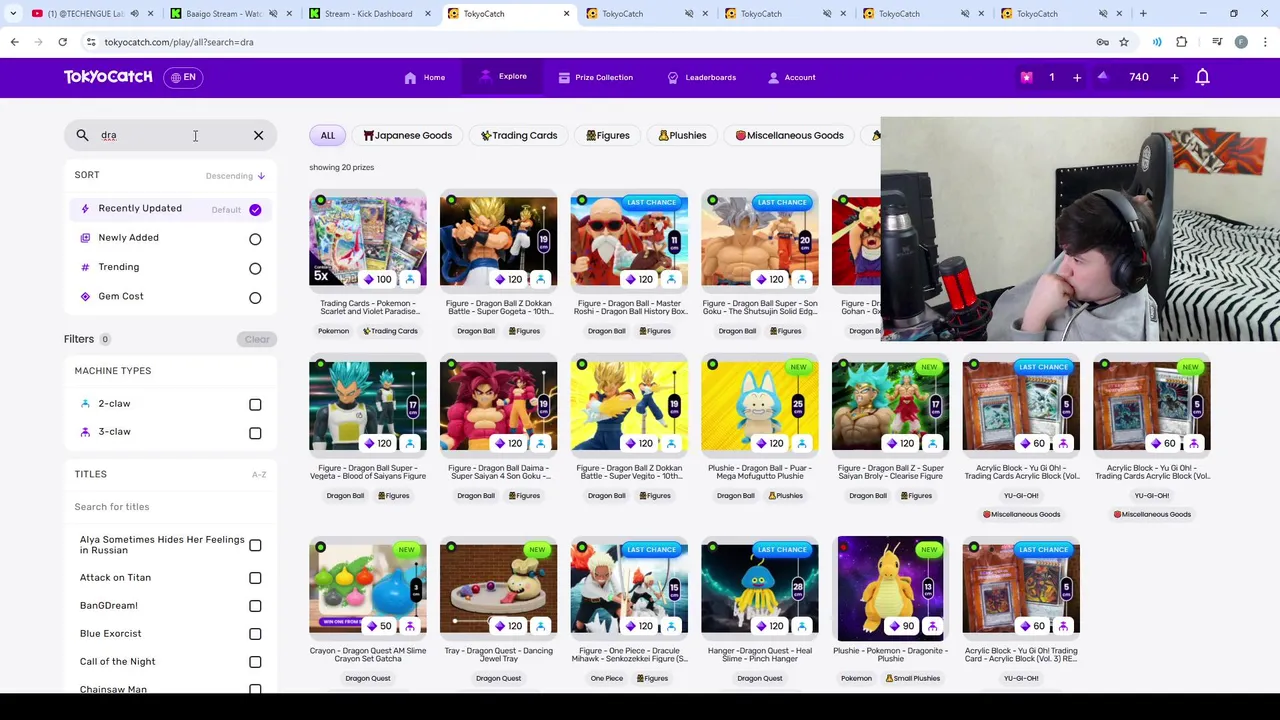
Task: Select Recently Updated sort option
Action: pyautogui.click(x=170, y=209)
